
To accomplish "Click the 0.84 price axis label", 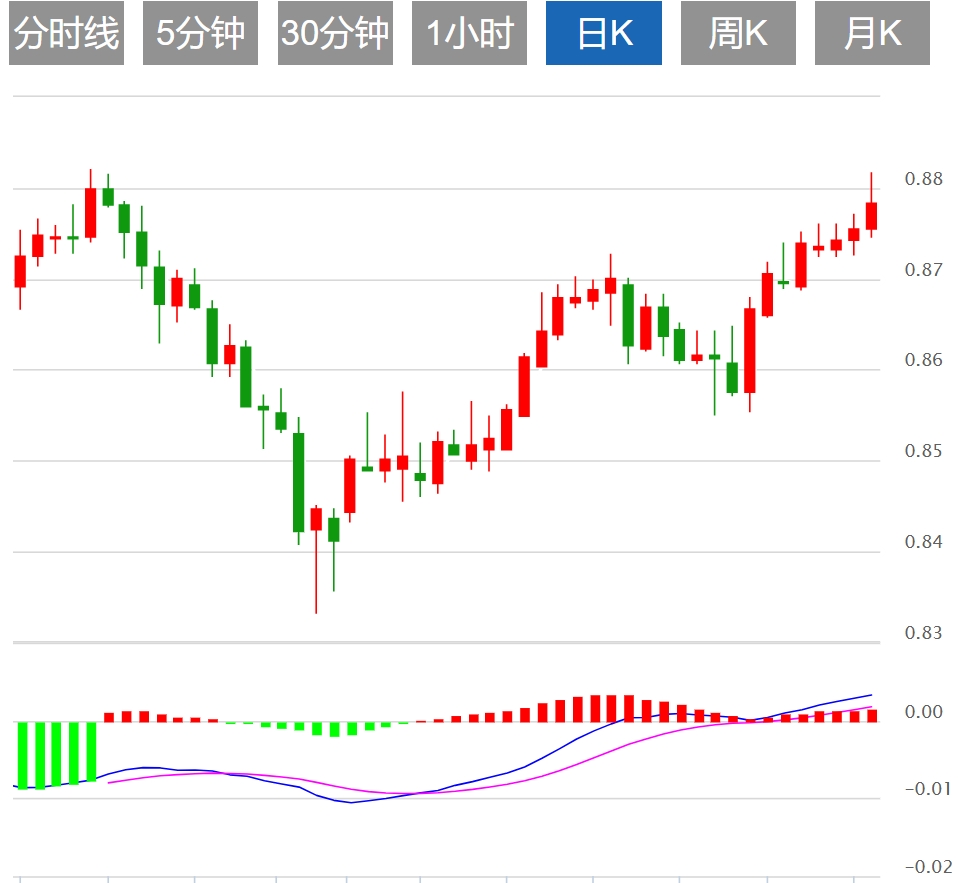I will [925, 542].
